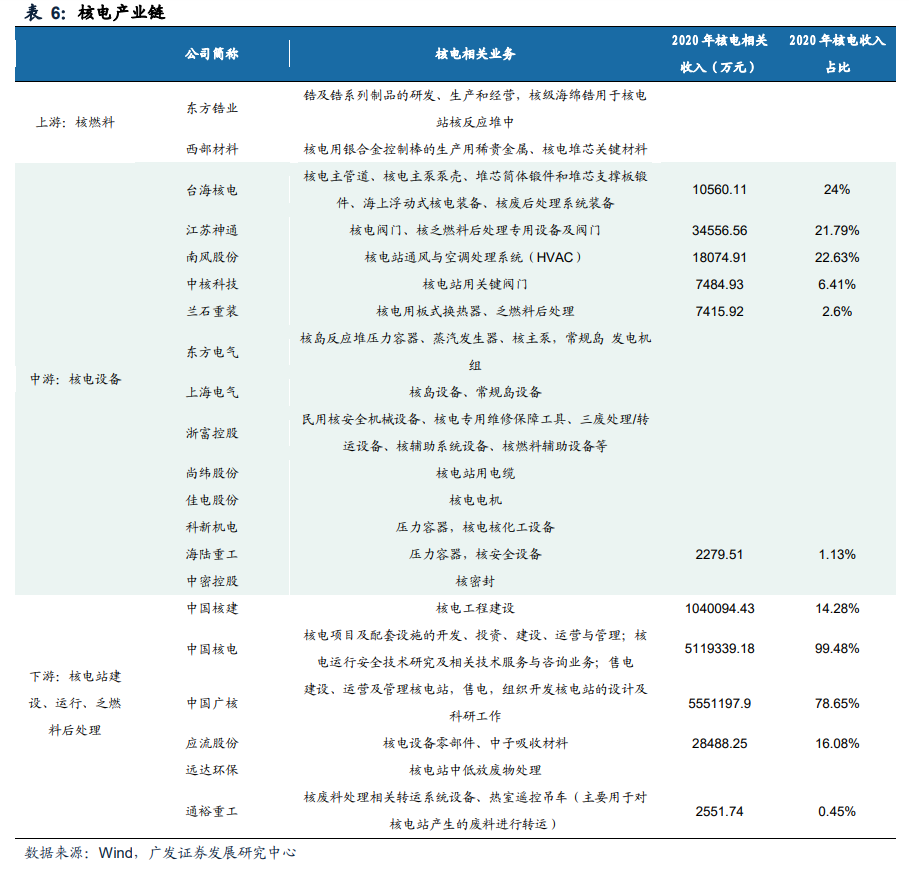The width and height of the screenshot is (909, 873).
Task: Select business text 核电站中低放废物处理
Action: coord(475,770)
